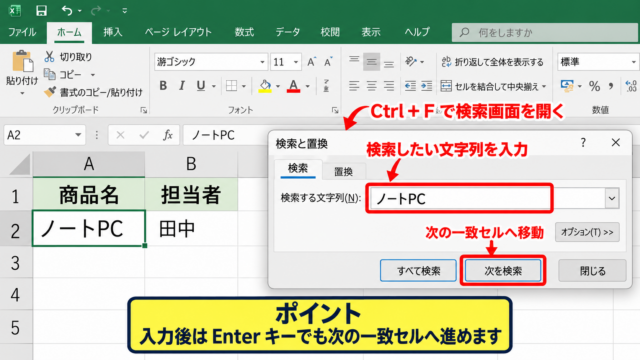Screen dimensions: 640x360
Task: Open the ヘルプ tab
Action: tap(417, 32)
